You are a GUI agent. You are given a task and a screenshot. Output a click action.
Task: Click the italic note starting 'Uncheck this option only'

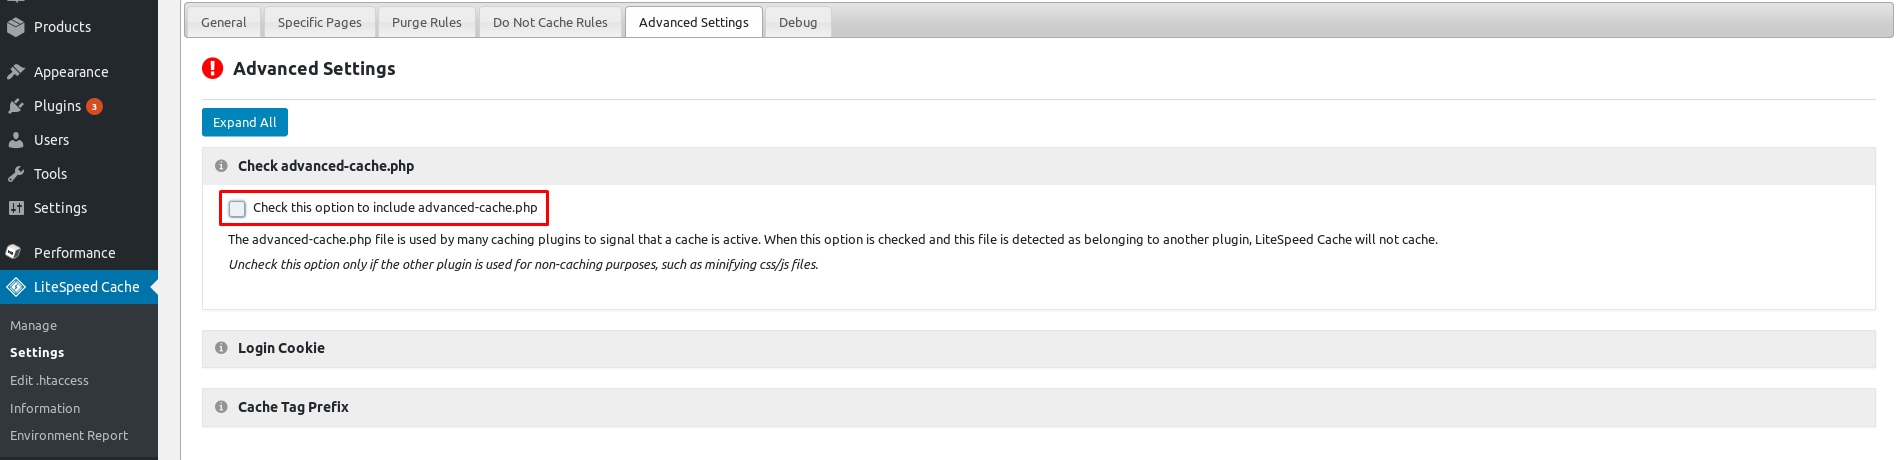tap(523, 265)
